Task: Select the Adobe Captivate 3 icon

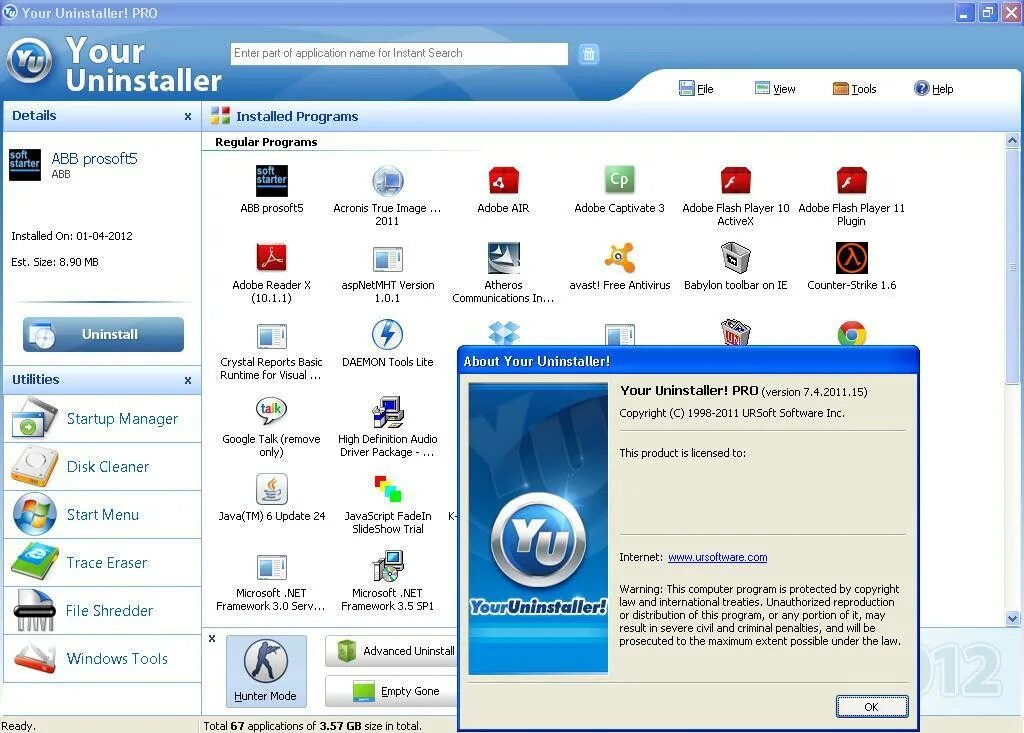Action: click(x=619, y=180)
